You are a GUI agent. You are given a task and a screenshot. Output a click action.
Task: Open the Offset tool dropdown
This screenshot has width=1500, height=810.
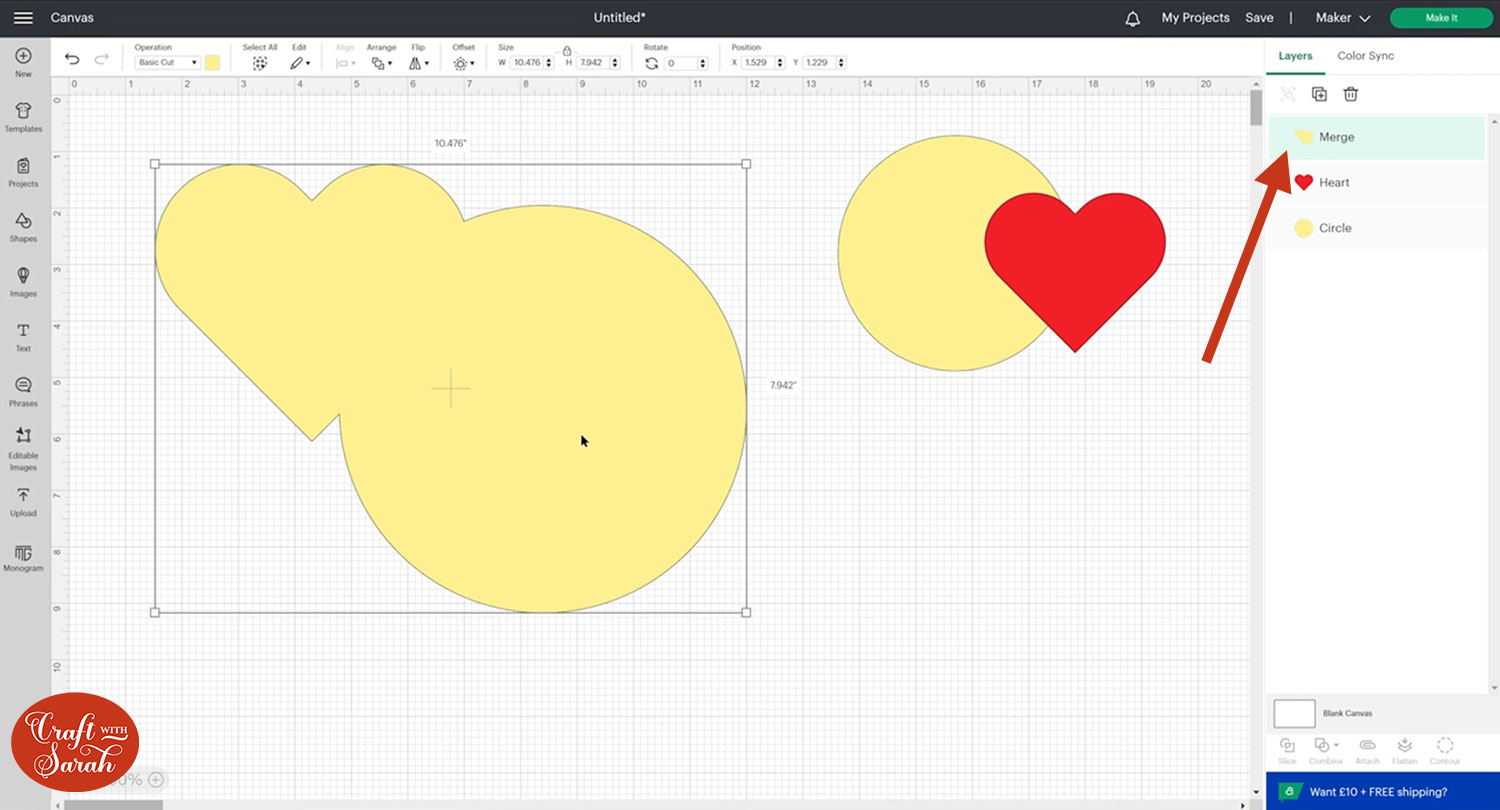(464, 63)
